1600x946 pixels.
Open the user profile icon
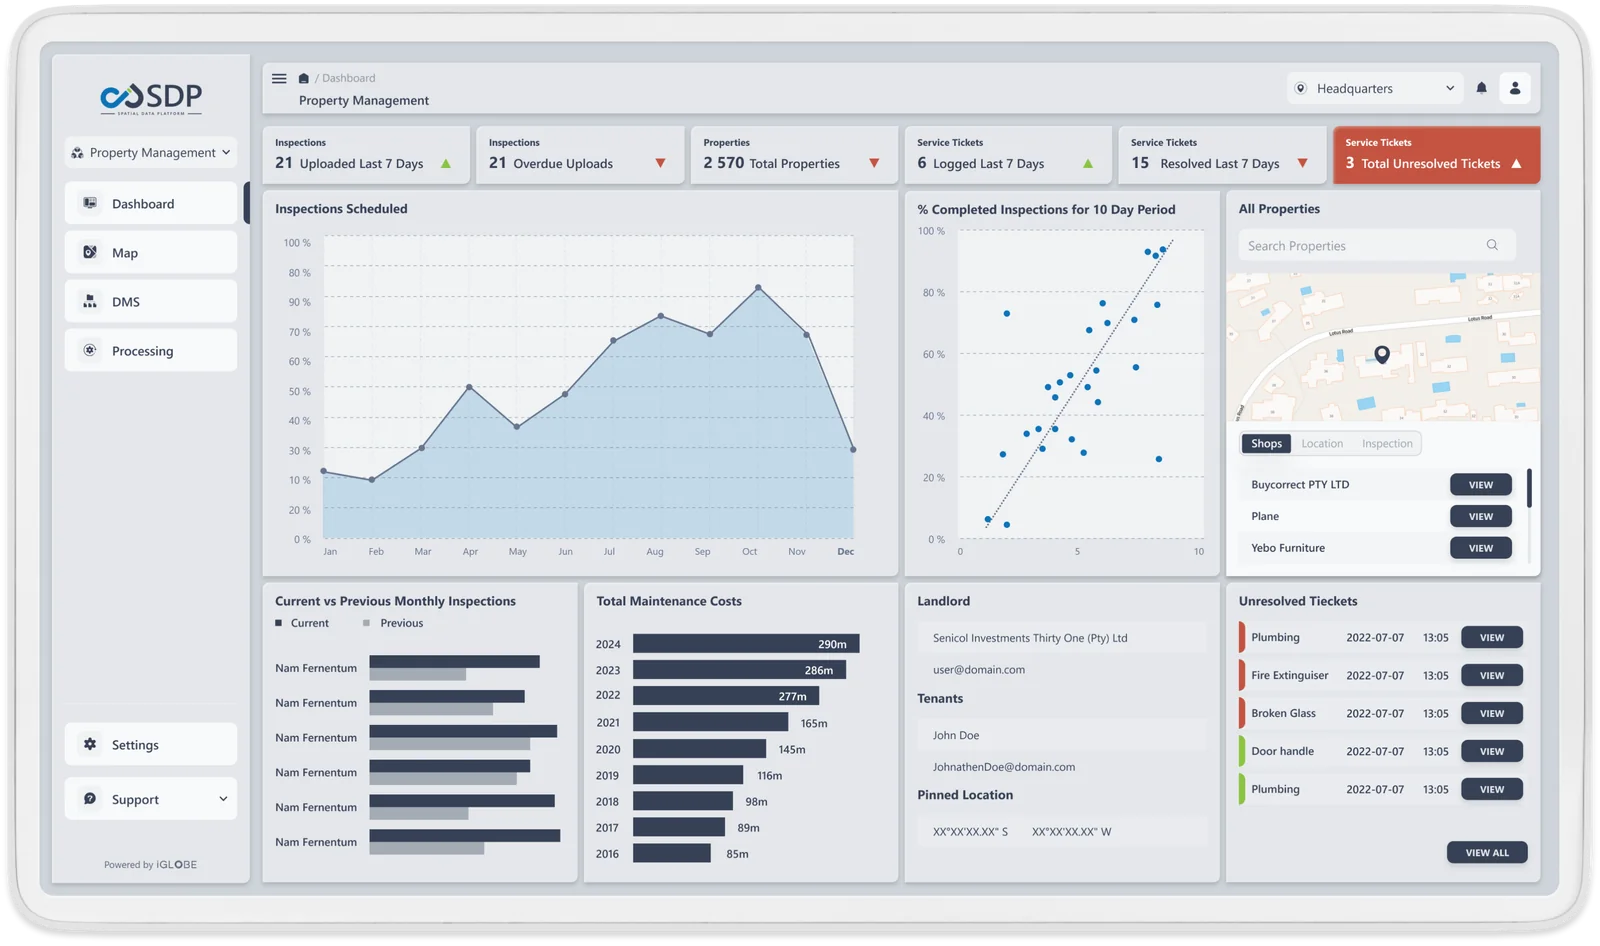pos(1515,88)
